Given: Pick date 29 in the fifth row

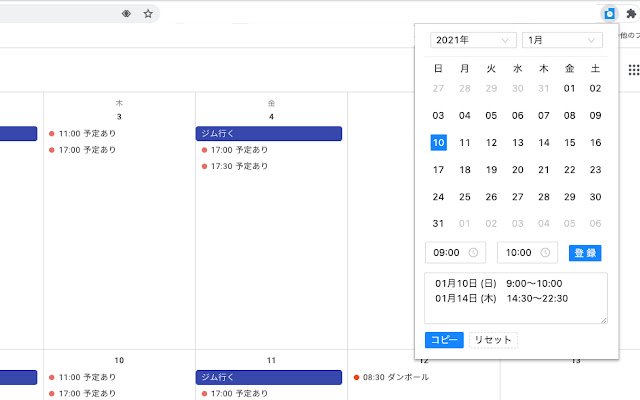Looking at the screenshot, I should point(570,197).
